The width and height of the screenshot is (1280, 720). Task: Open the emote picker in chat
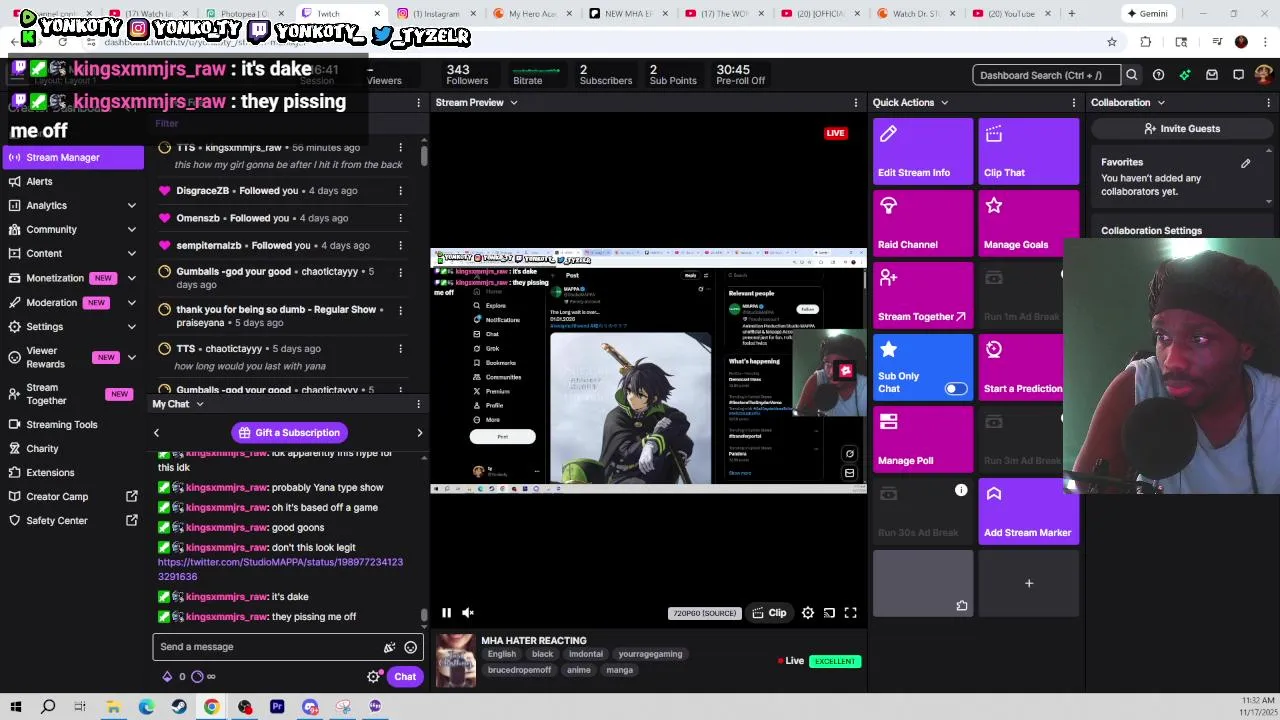pos(410,647)
